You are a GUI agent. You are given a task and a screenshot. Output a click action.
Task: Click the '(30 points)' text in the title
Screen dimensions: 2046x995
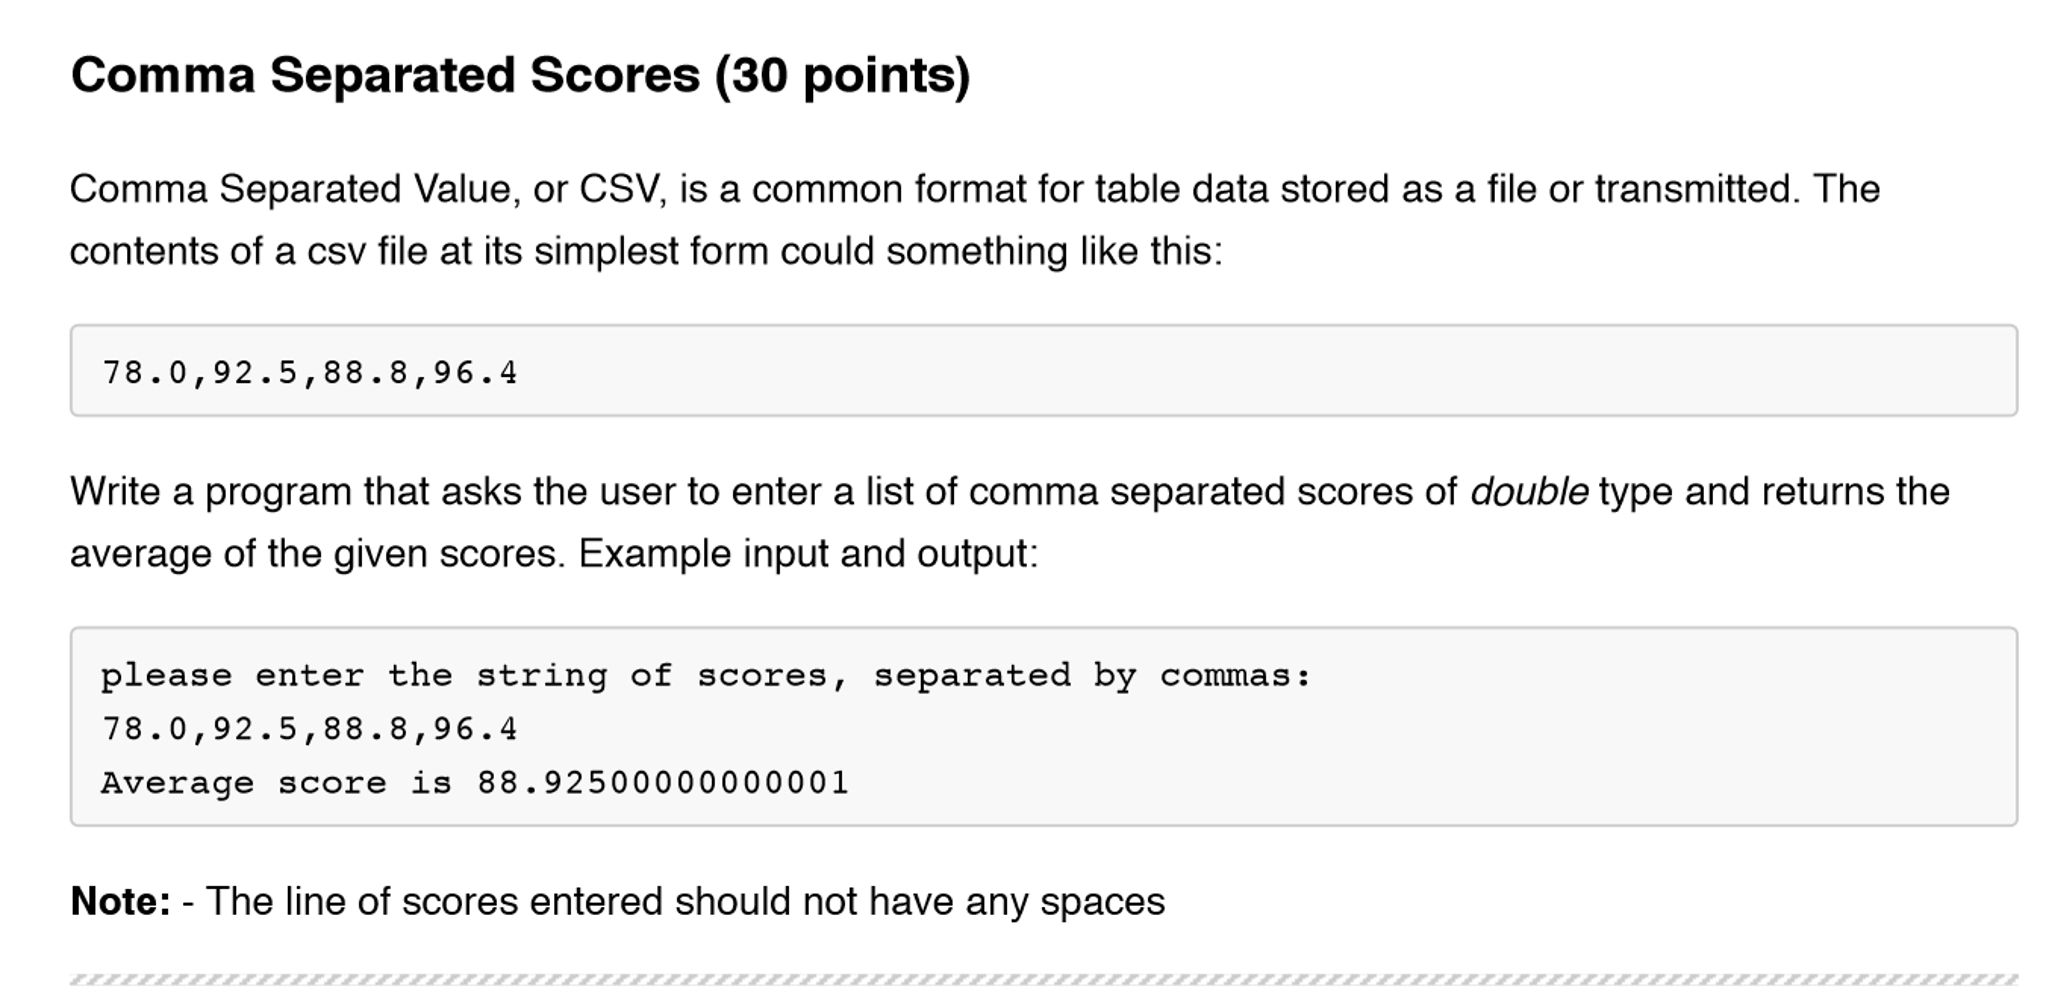tap(842, 76)
